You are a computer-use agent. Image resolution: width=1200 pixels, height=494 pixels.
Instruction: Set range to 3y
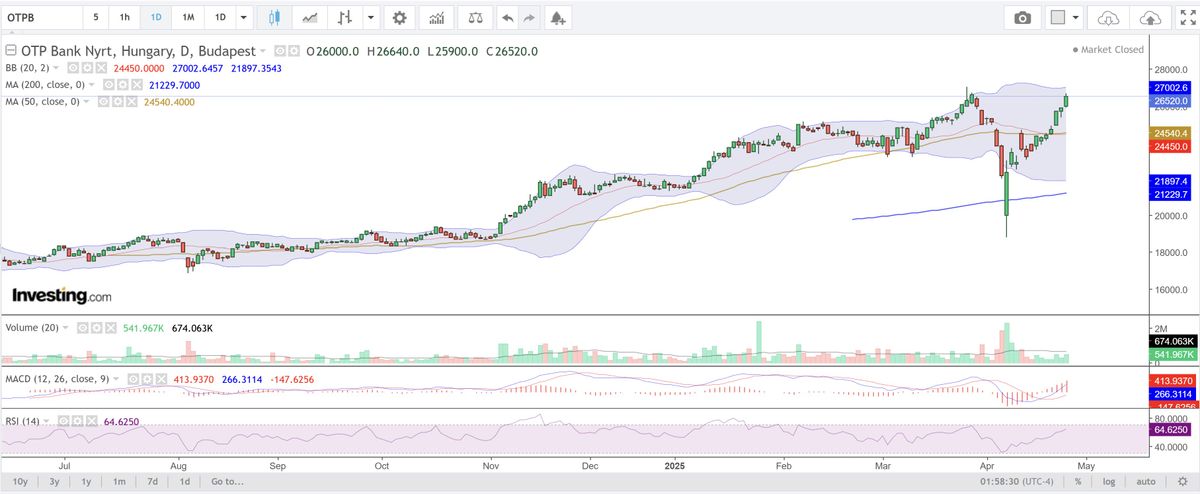point(55,482)
